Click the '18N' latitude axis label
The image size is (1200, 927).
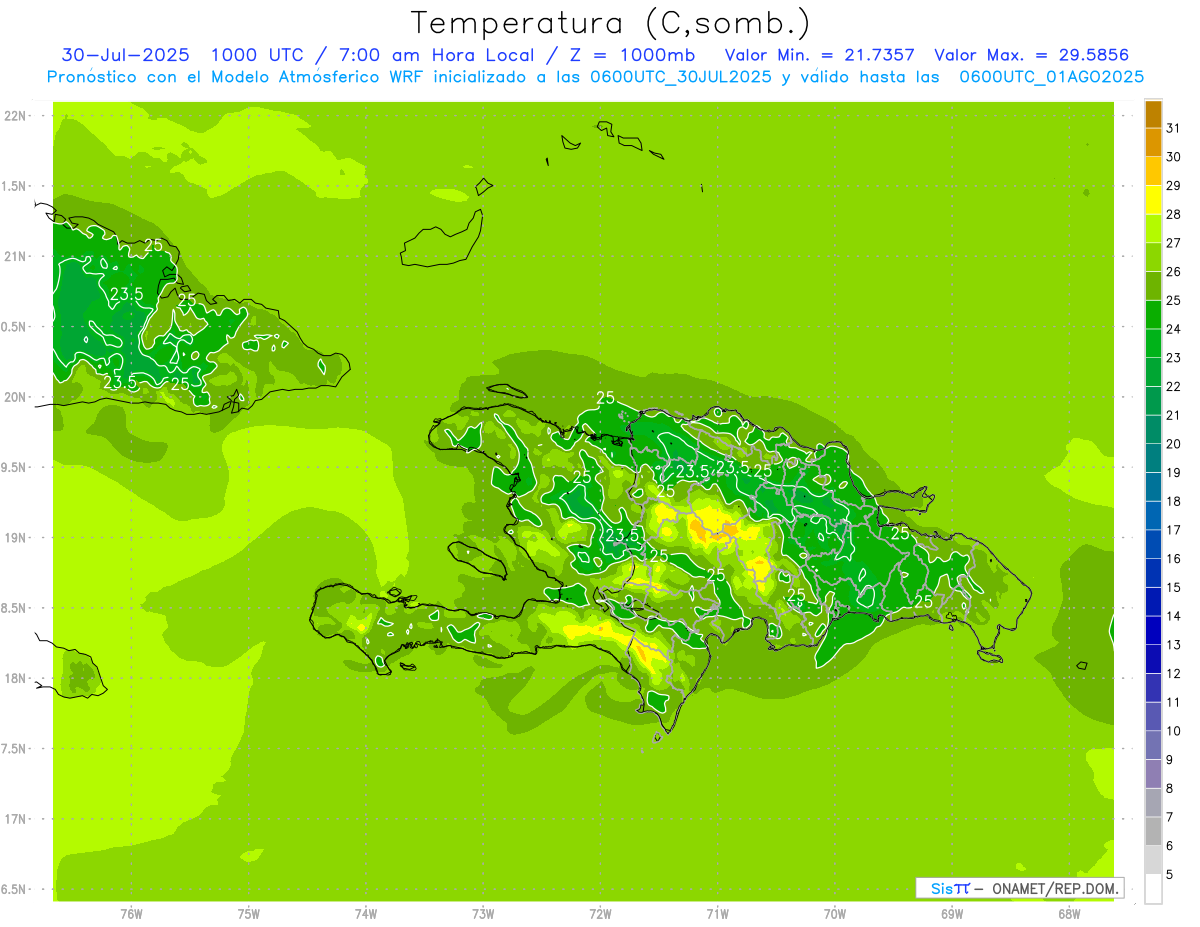coord(17,678)
